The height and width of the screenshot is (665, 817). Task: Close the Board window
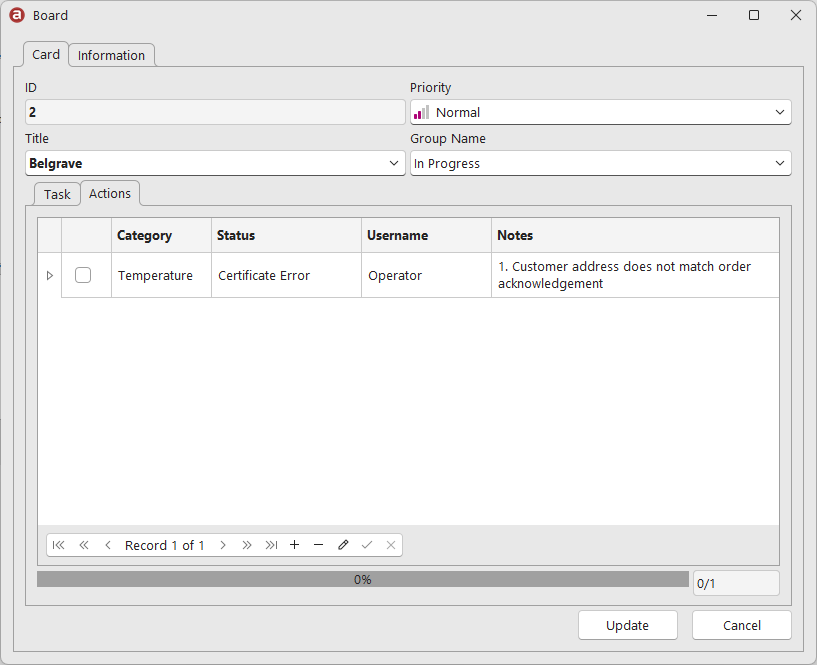(x=796, y=15)
